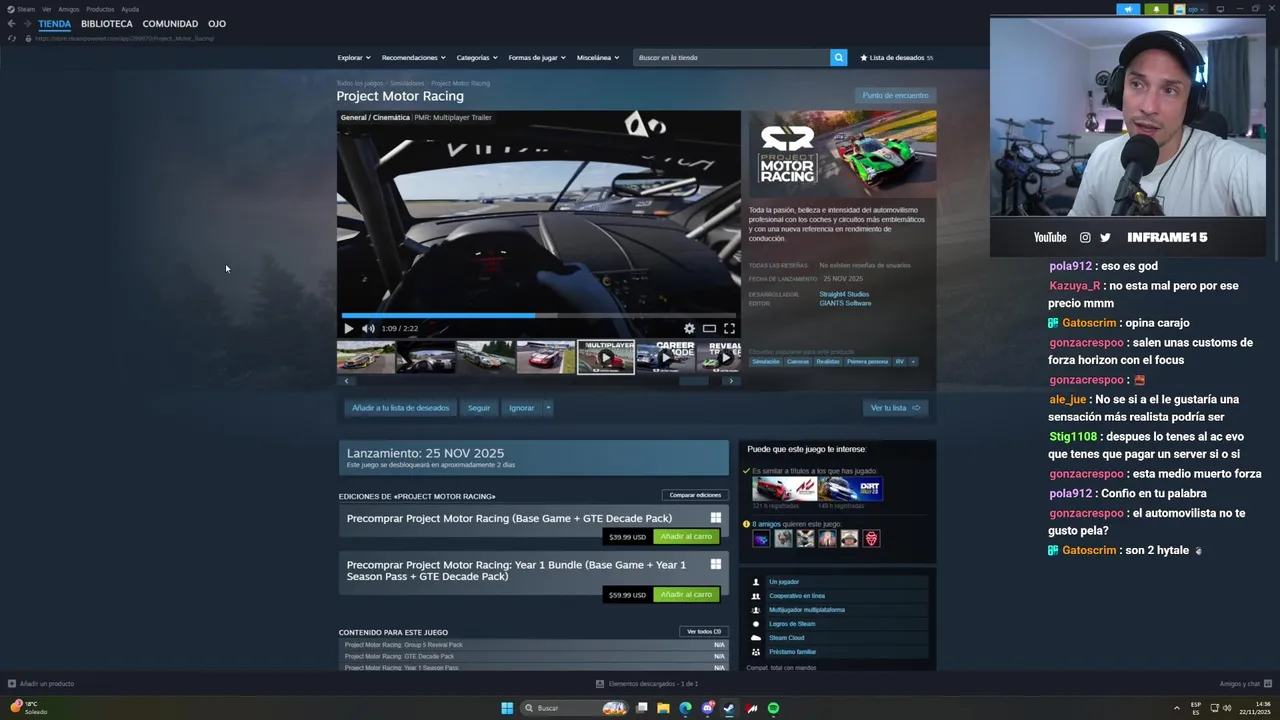Select the Multiplayer trailer thumbnail
Screen dimensions: 1280x720
tap(606, 357)
